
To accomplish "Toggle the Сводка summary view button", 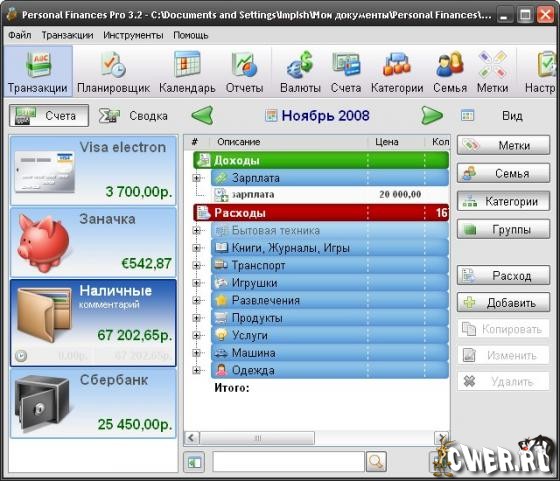I will pyautogui.click(x=133, y=116).
